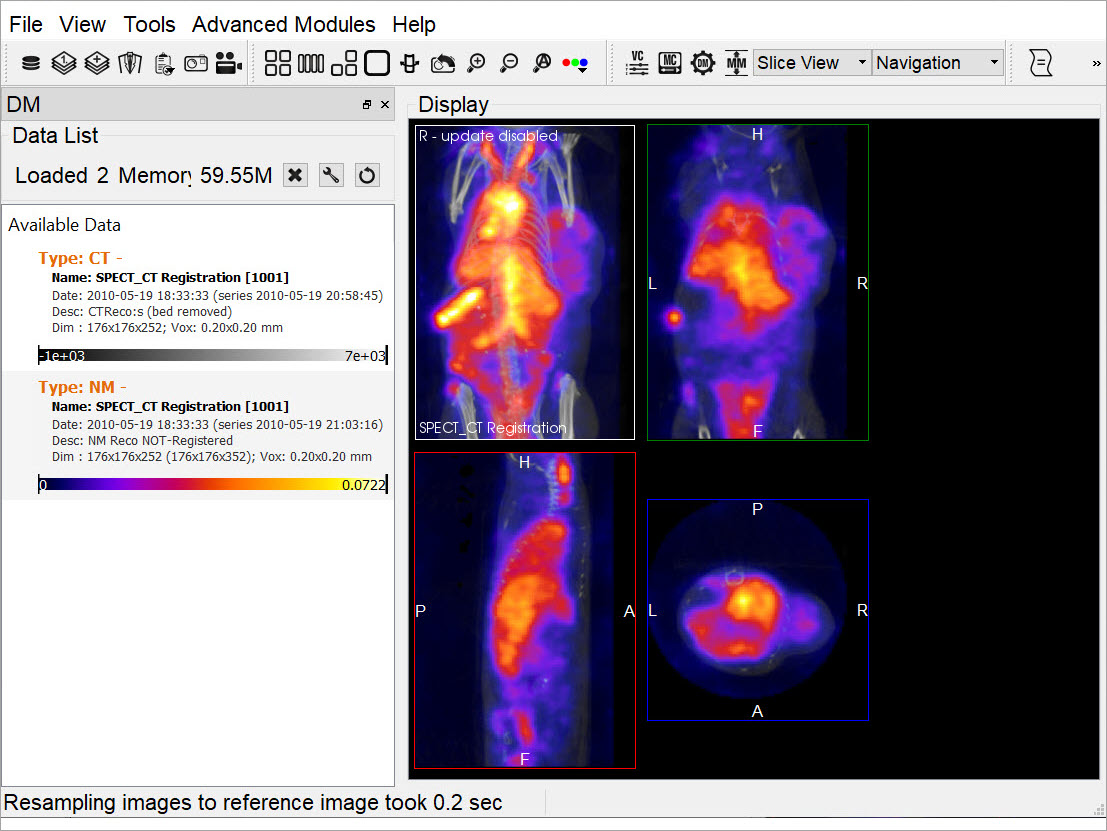Switch to the 2x2 grid layout
This screenshot has width=1107, height=831.
click(x=278, y=63)
